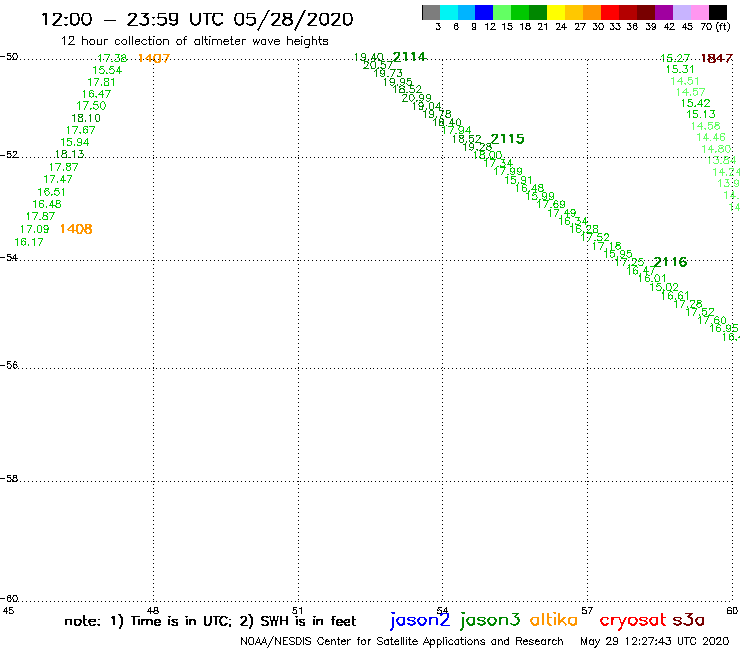This screenshot has height=650, width=740.
Task: Click the pink 70 ft legend swatch
Action: coord(699,12)
